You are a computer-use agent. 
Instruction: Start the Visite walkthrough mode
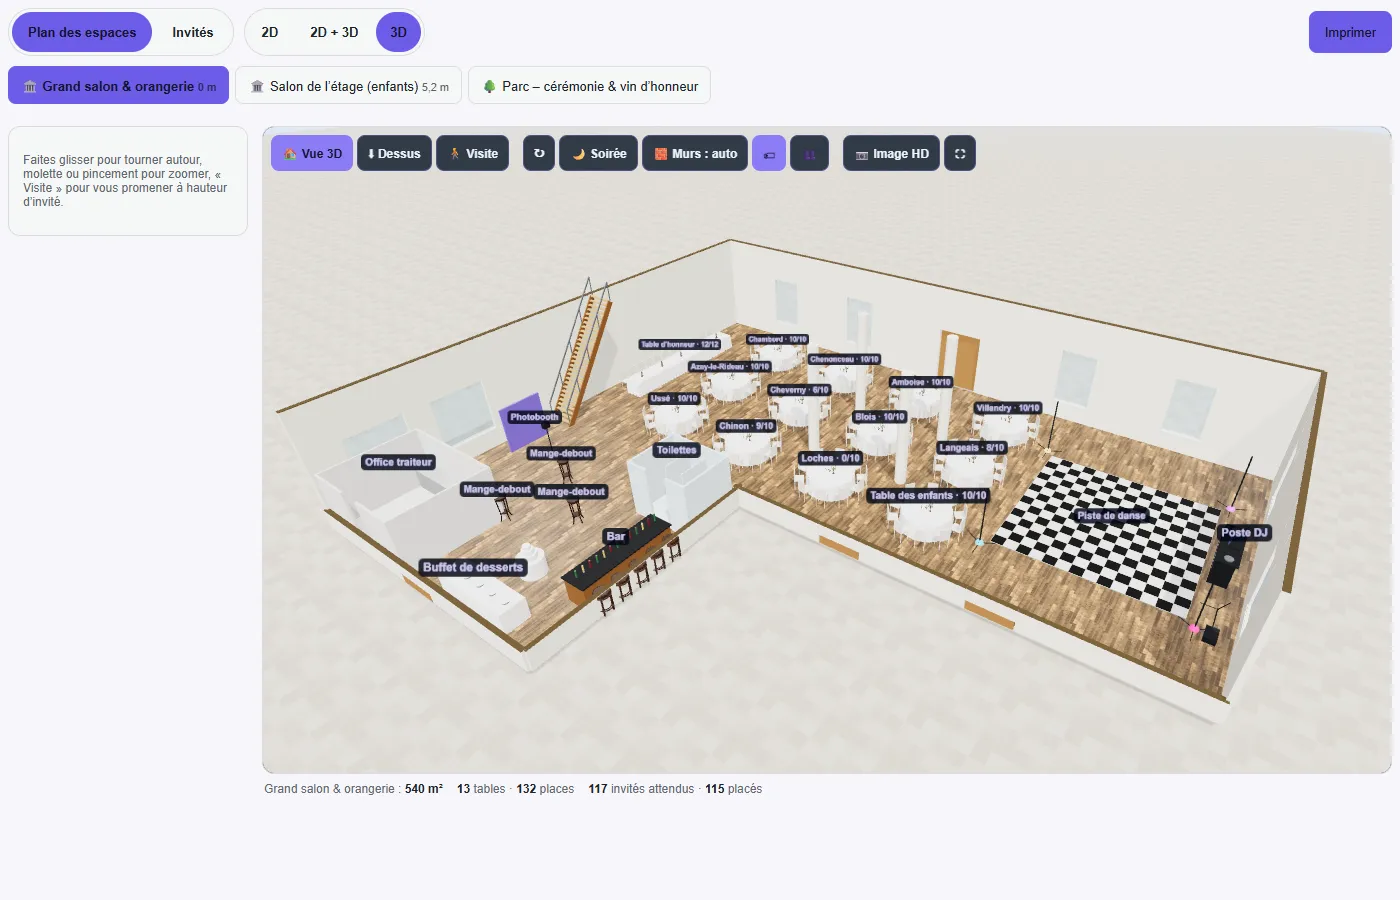(473, 153)
